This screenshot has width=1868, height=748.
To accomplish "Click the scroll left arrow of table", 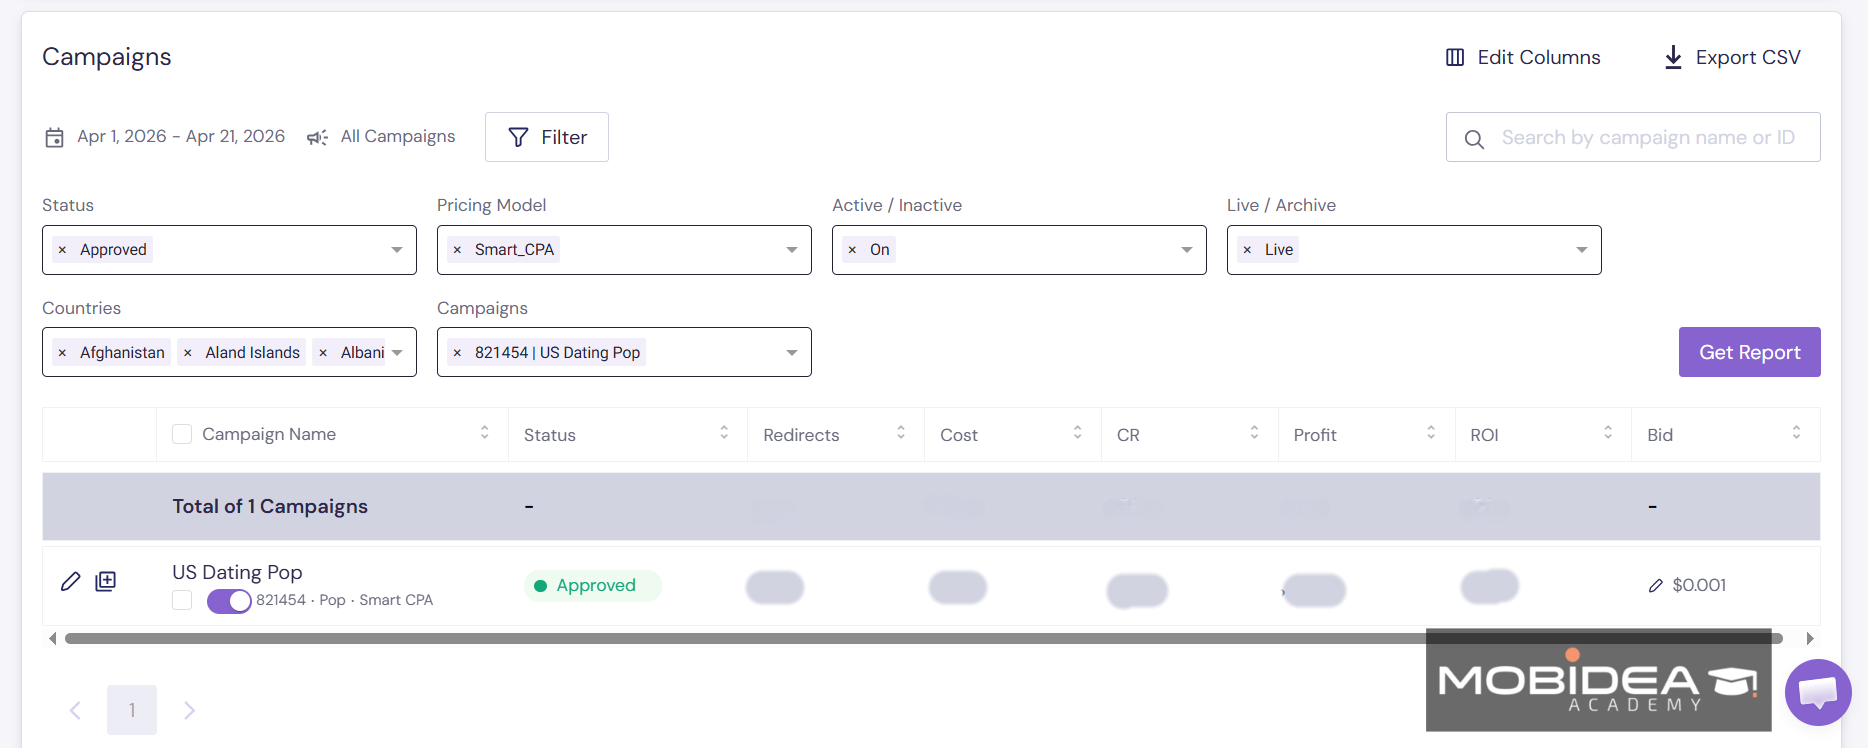I will (x=52, y=638).
